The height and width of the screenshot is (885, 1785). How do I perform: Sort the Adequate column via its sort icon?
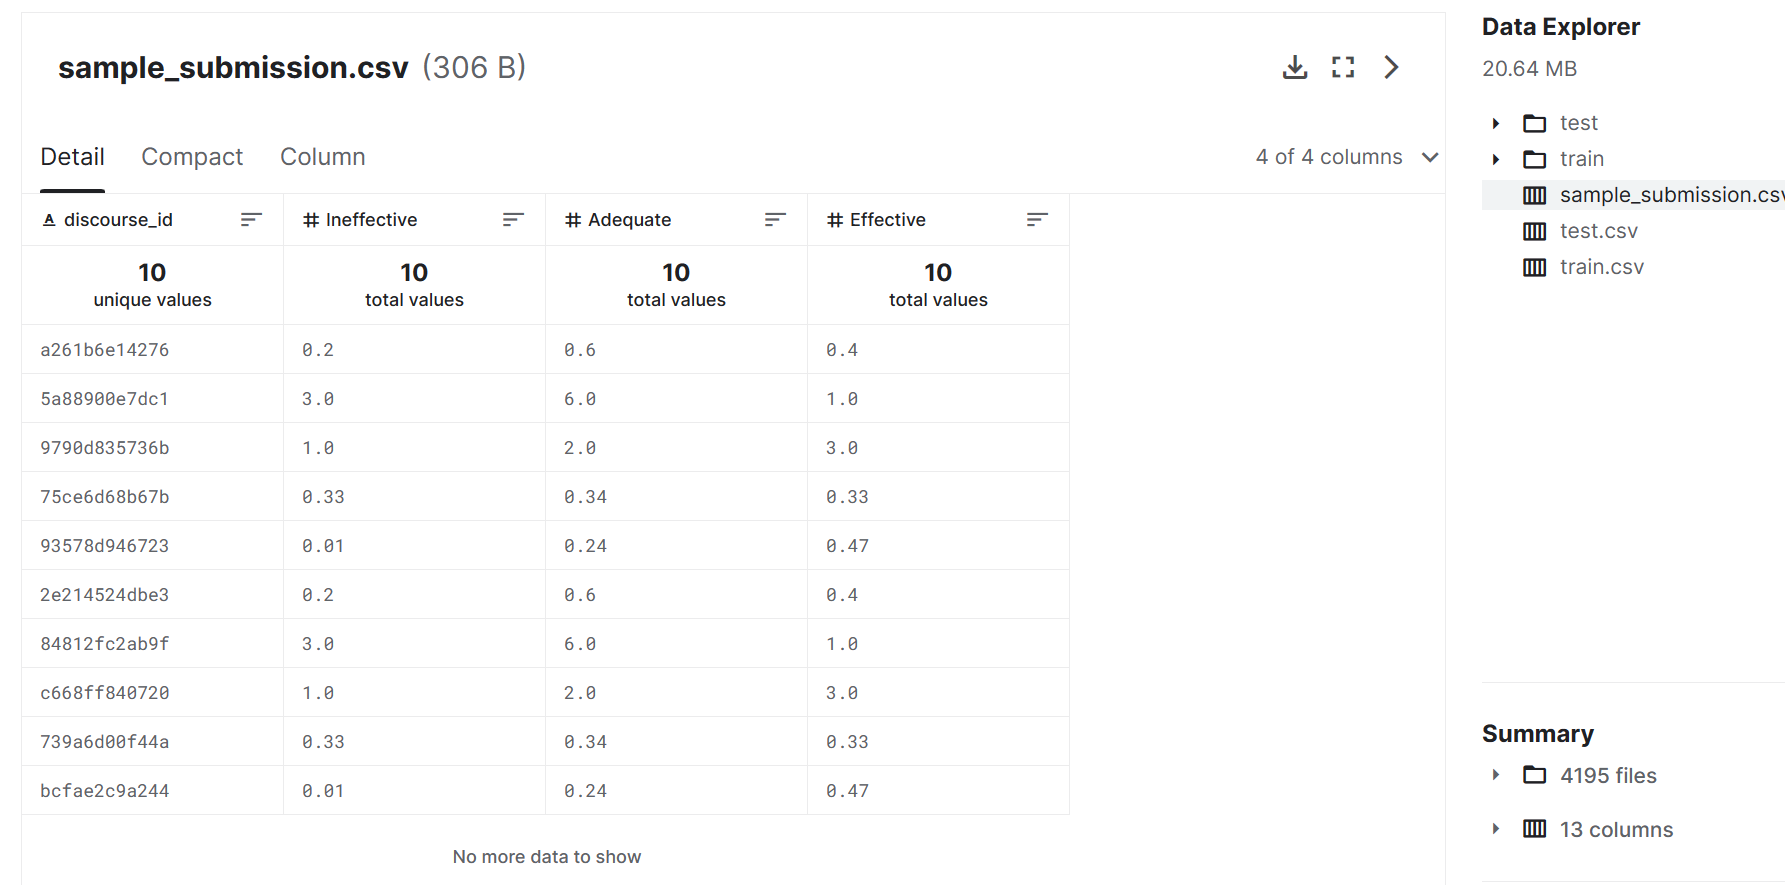775,220
